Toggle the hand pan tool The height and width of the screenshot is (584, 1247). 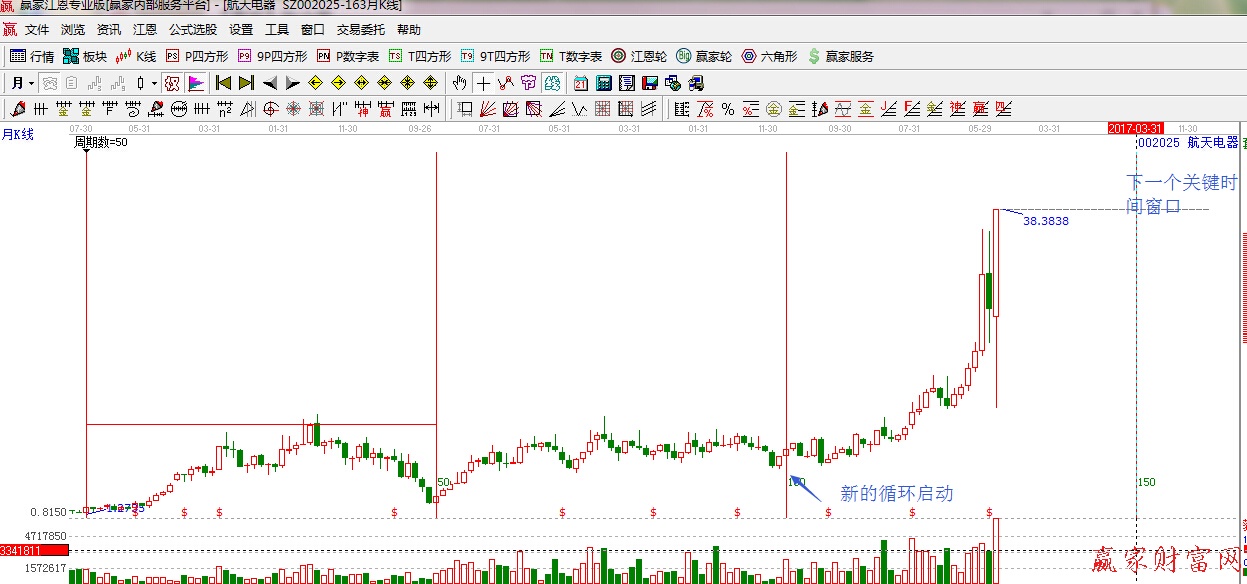459,83
